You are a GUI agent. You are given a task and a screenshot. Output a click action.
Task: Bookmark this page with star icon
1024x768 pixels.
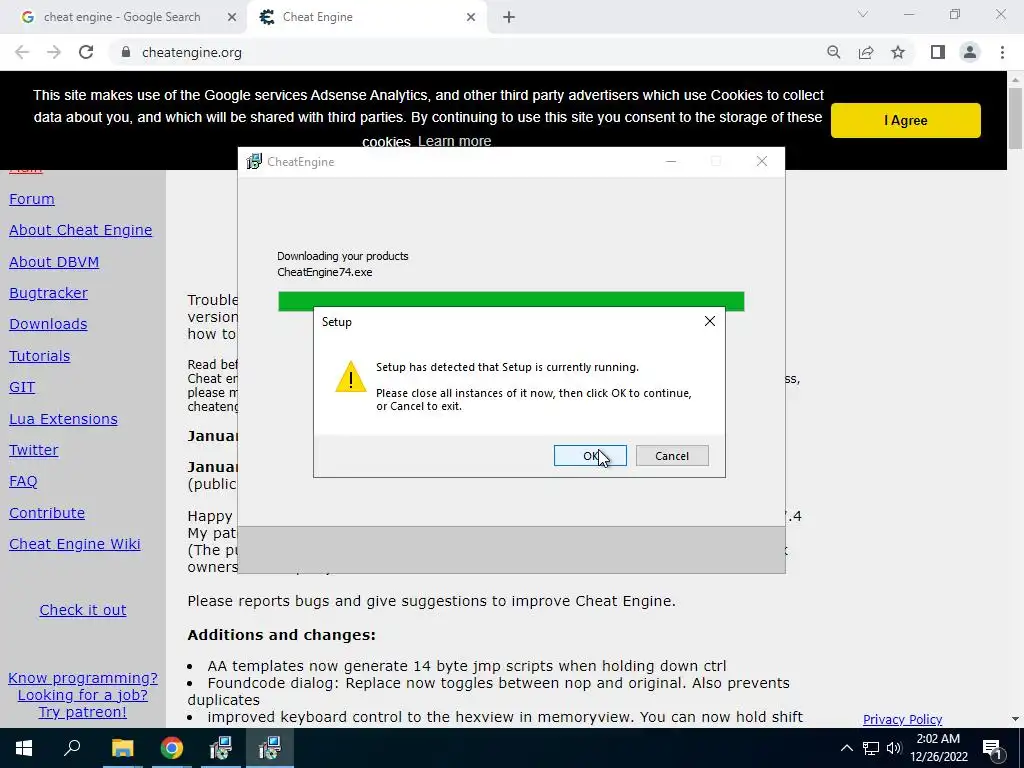click(898, 52)
